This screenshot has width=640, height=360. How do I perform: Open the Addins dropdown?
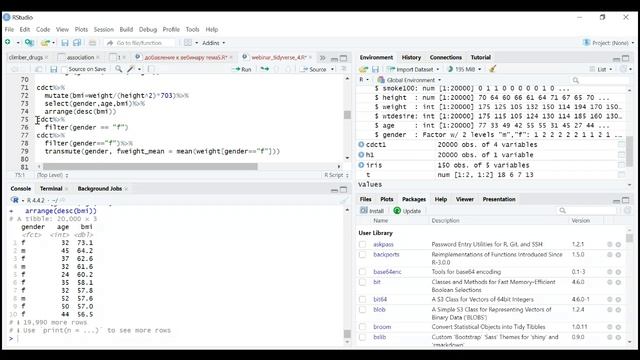(213, 43)
